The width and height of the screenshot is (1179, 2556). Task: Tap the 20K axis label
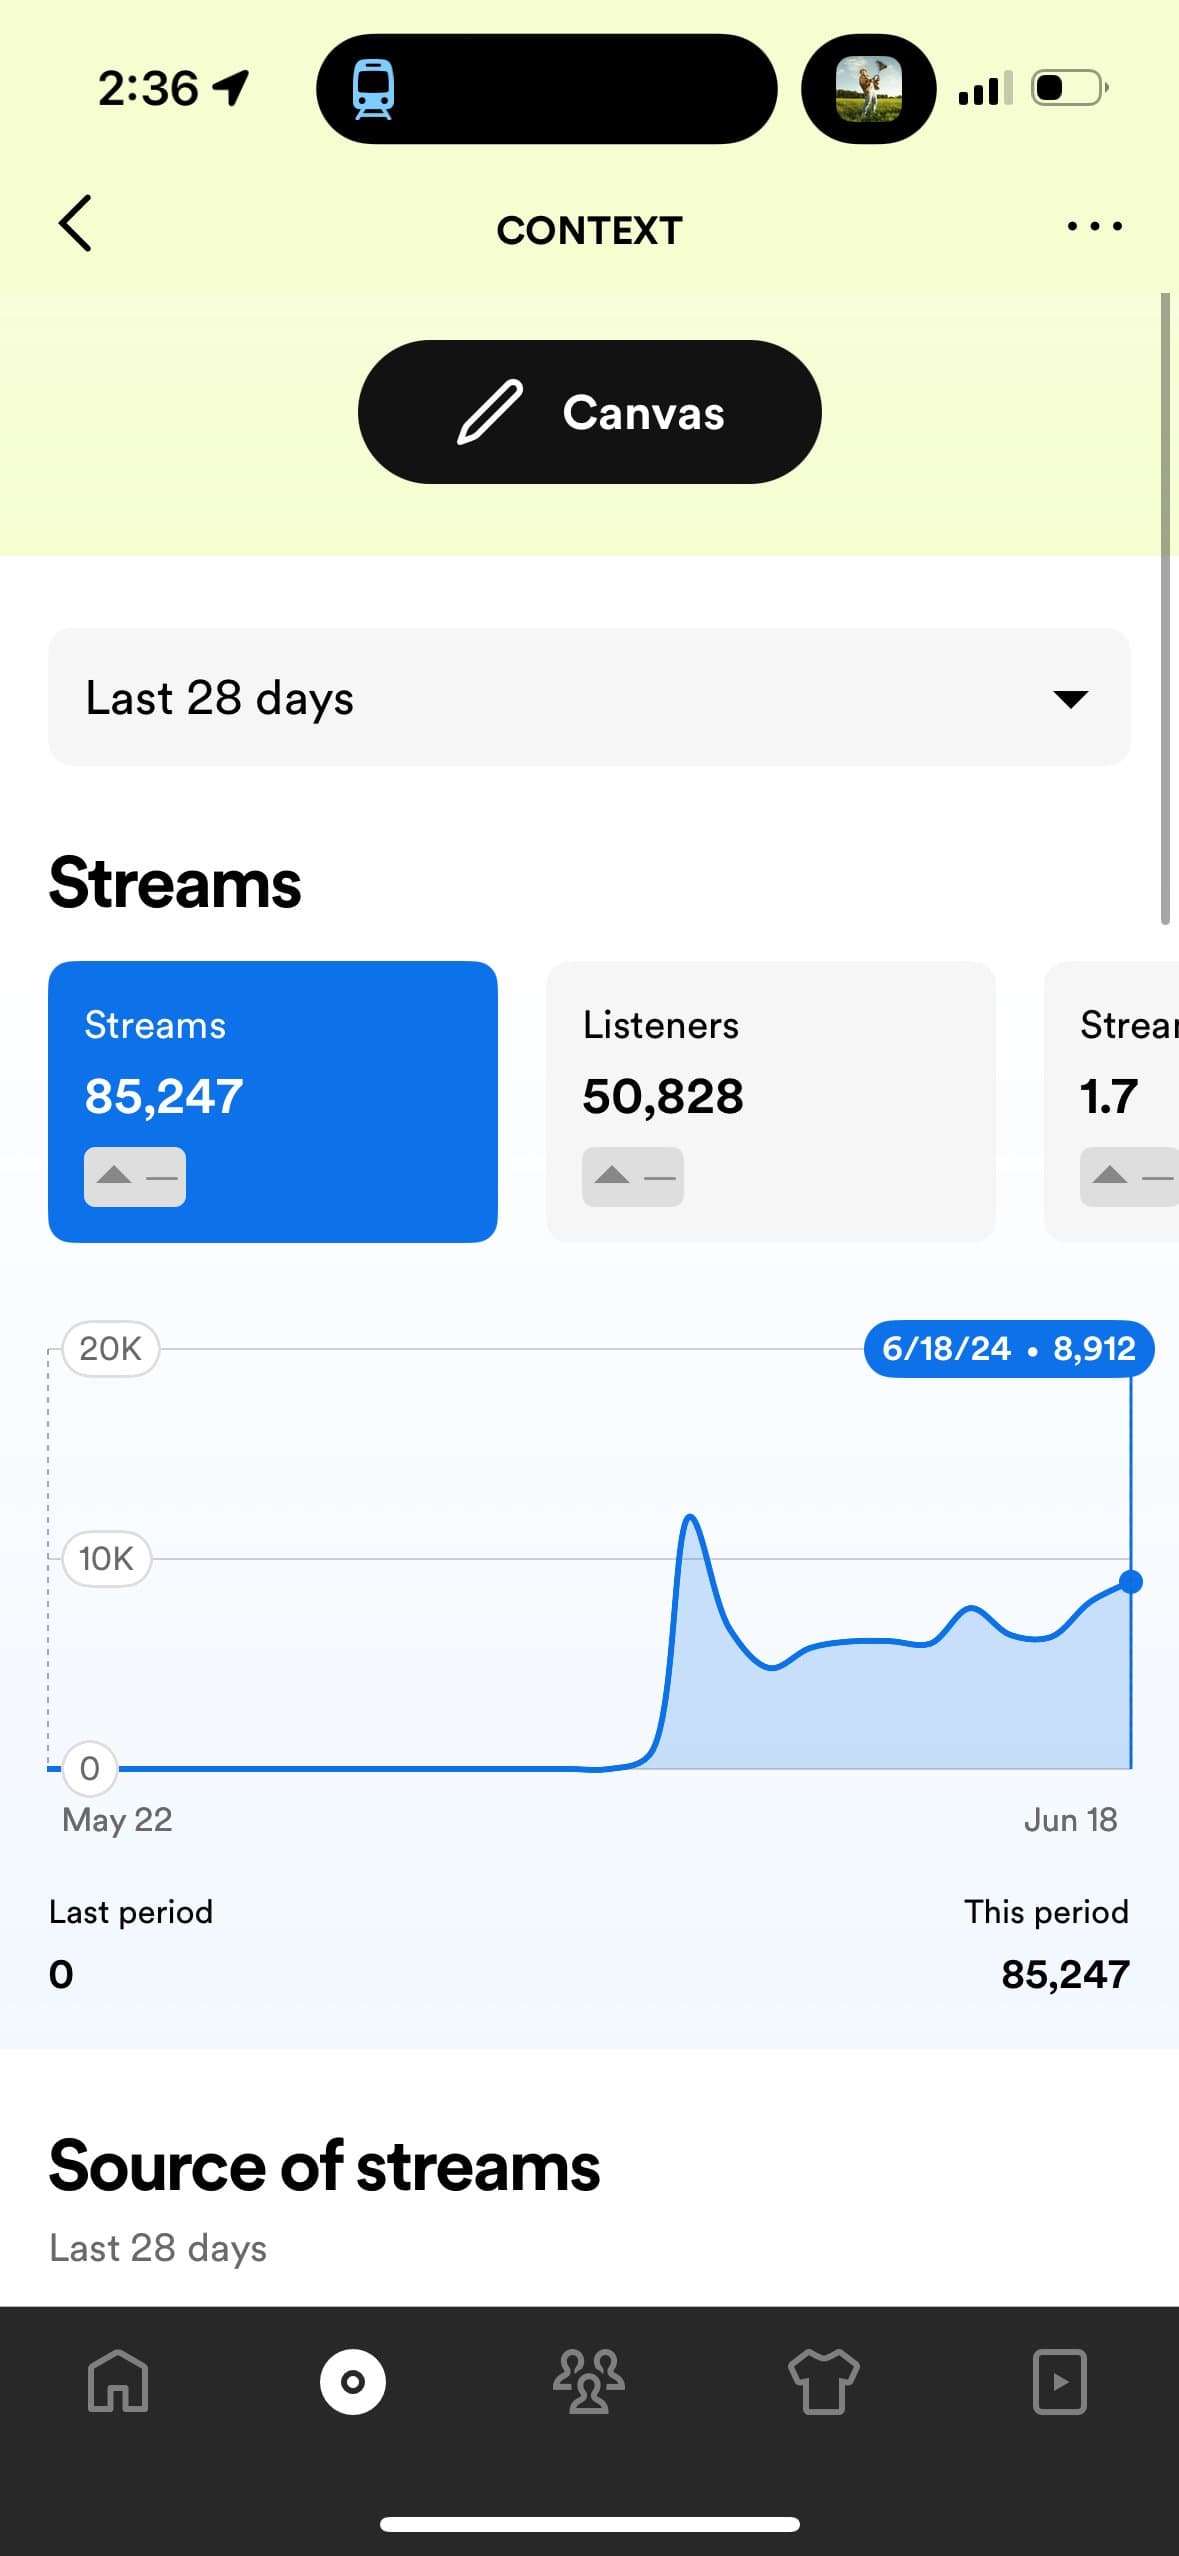click(x=110, y=1348)
